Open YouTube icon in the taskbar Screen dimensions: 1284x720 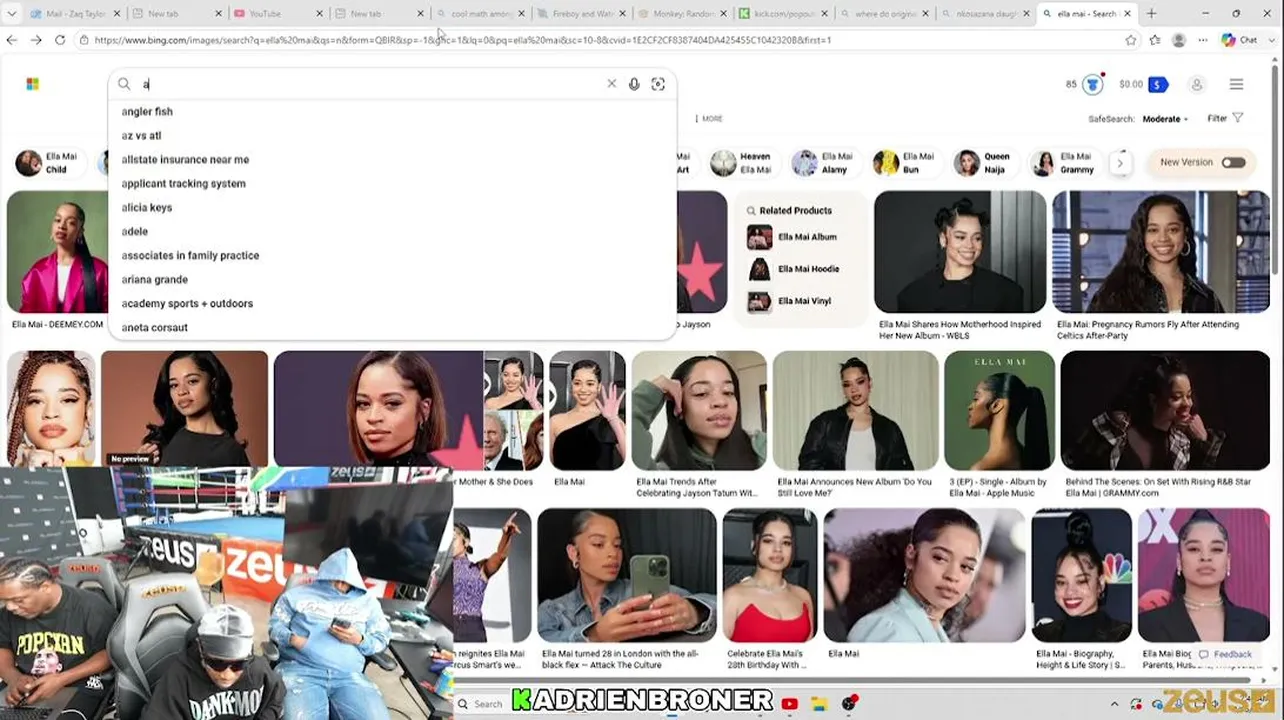point(790,704)
